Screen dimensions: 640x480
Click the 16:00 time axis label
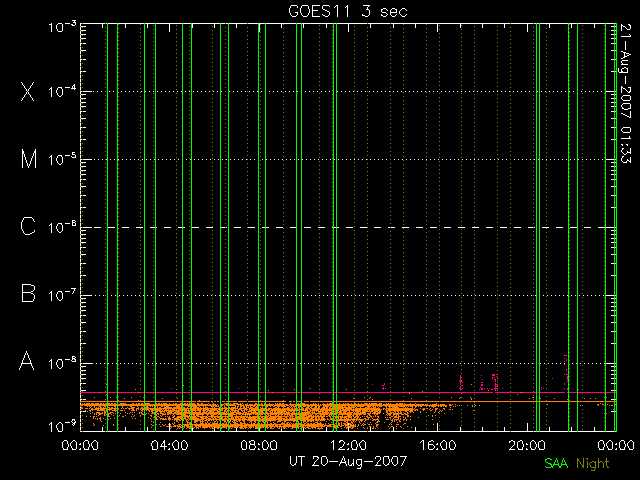tap(438, 444)
